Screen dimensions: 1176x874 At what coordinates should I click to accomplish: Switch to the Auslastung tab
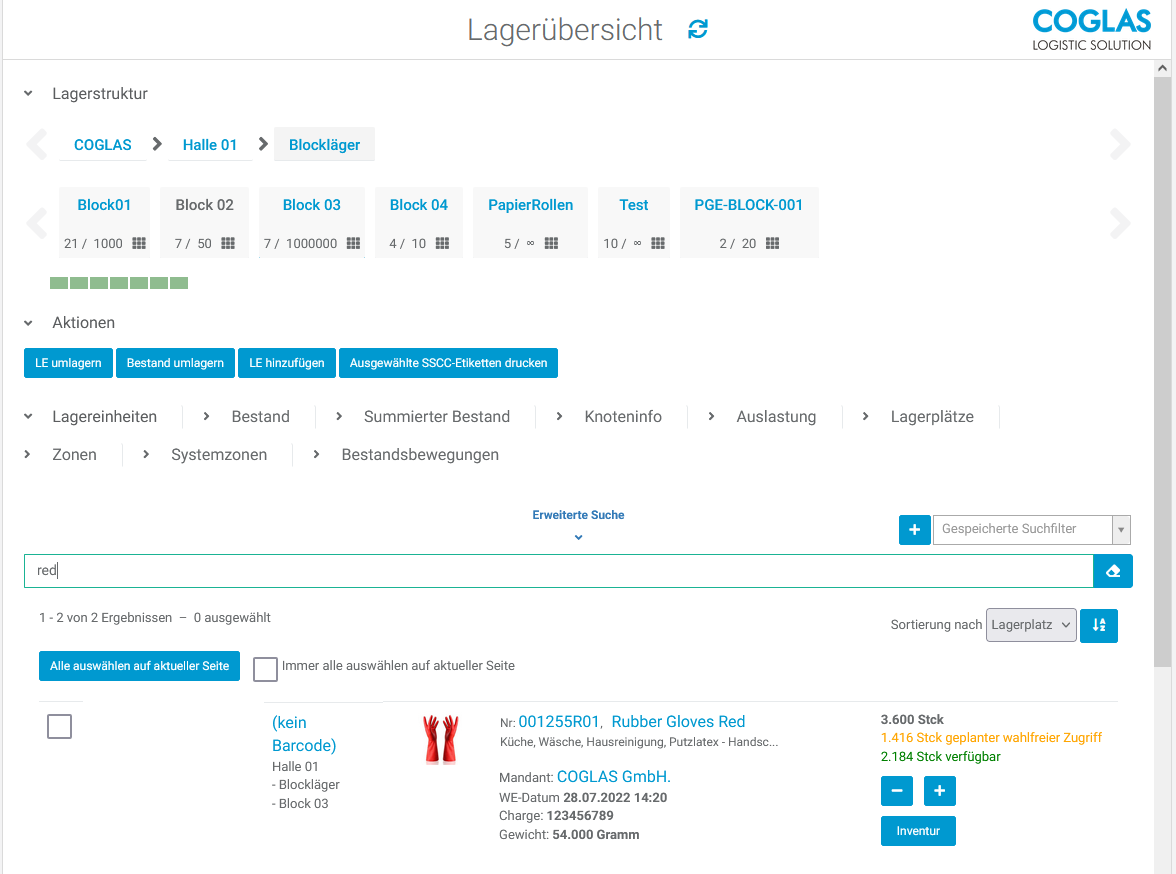776,417
